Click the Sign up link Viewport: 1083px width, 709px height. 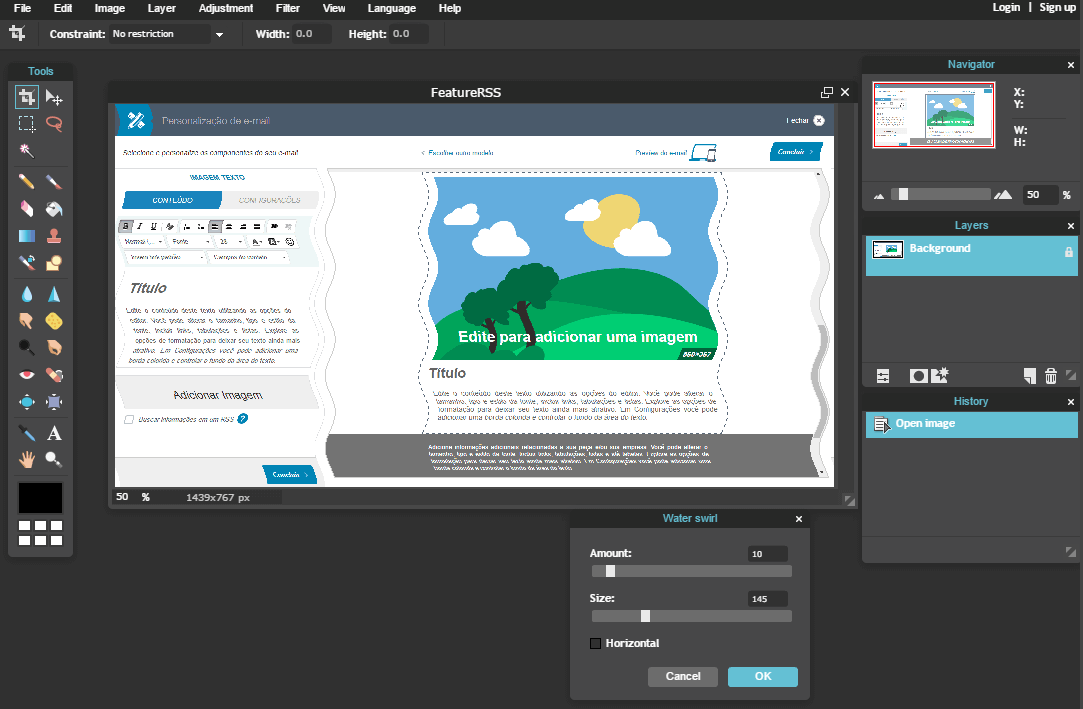[1057, 8]
